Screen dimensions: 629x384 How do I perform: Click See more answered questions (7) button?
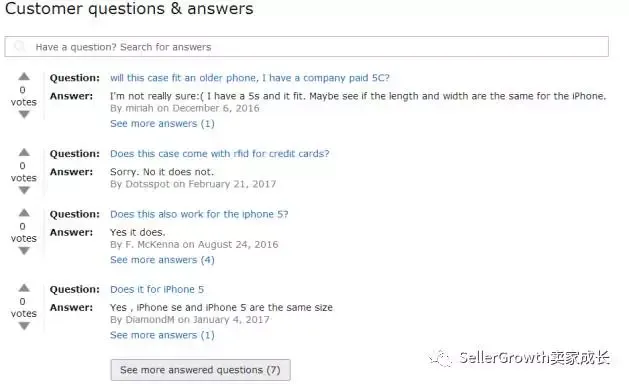click(201, 370)
